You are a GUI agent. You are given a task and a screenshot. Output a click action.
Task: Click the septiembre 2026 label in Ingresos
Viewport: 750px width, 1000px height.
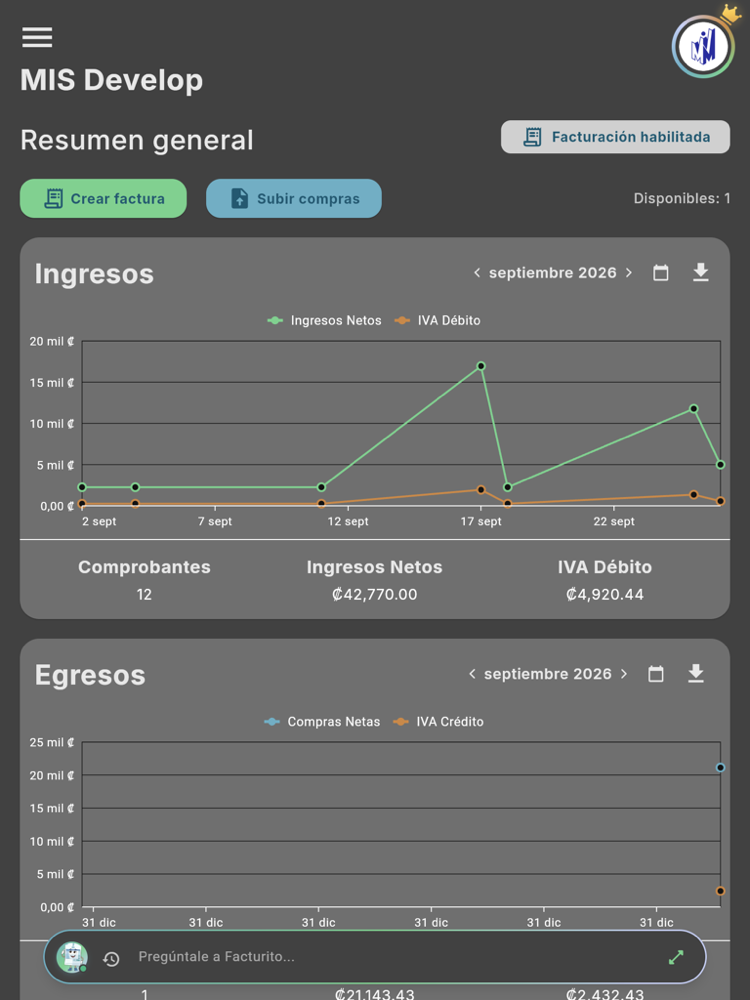pos(552,273)
